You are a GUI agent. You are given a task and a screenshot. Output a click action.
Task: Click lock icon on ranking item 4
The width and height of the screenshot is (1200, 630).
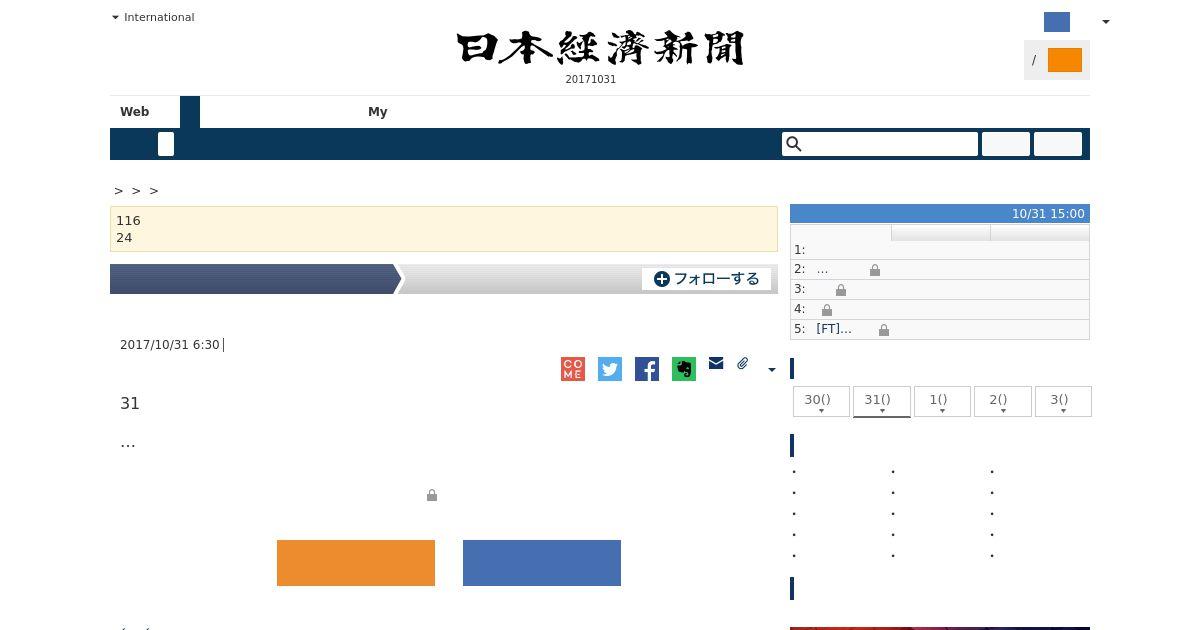click(x=827, y=310)
